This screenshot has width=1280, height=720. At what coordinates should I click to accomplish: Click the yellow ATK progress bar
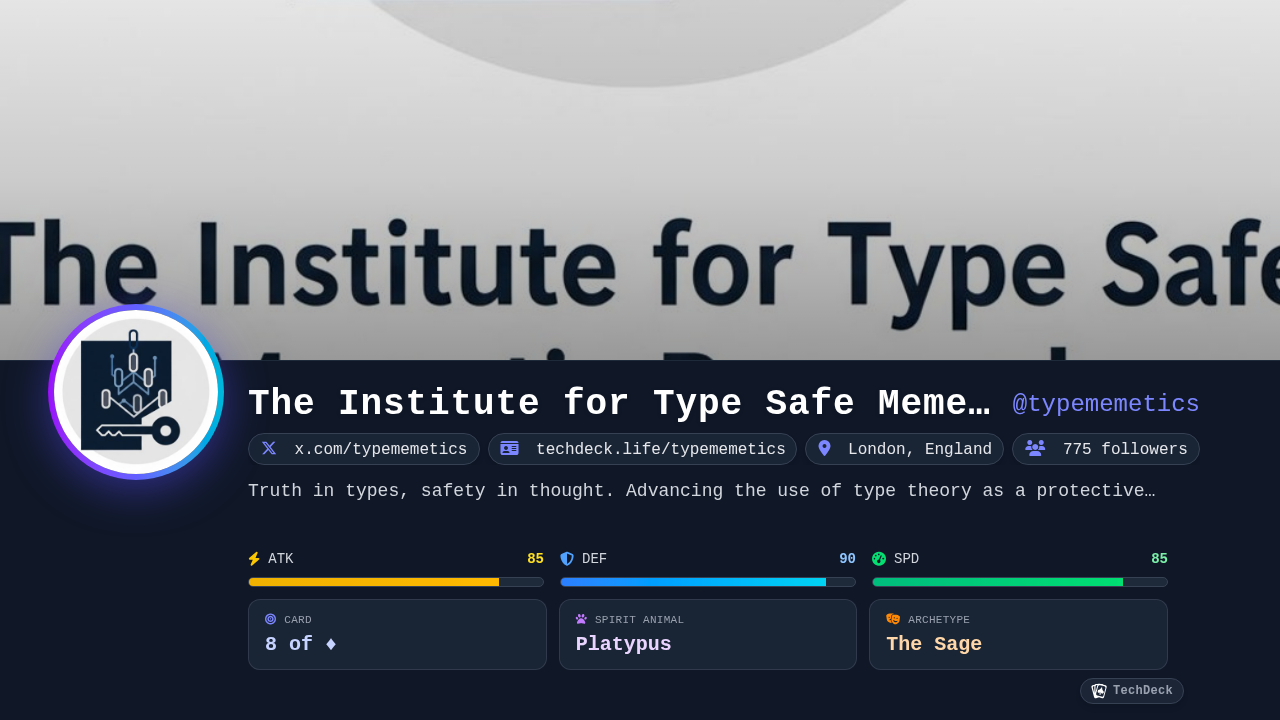click(396, 582)
